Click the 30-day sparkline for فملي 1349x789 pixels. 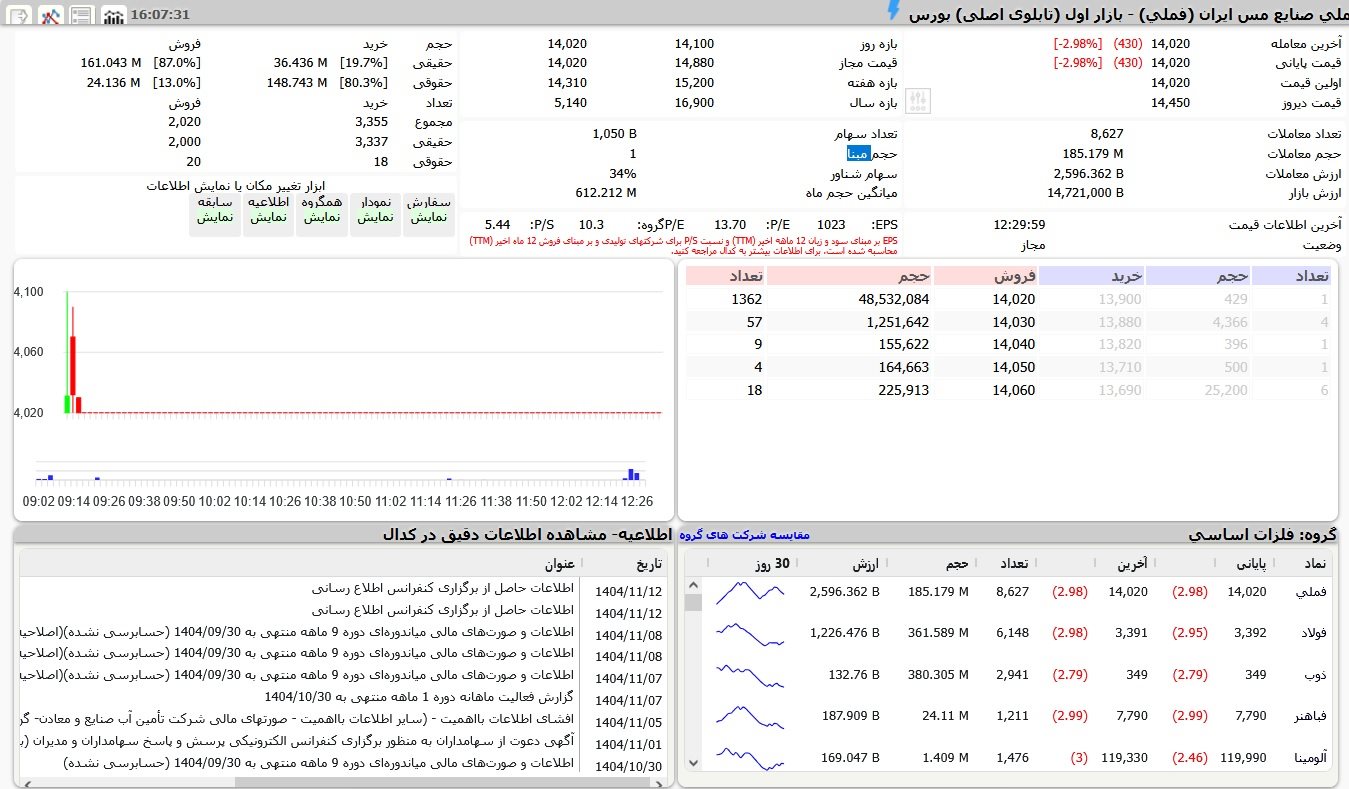pyautogui.click(x=750, y=593)
